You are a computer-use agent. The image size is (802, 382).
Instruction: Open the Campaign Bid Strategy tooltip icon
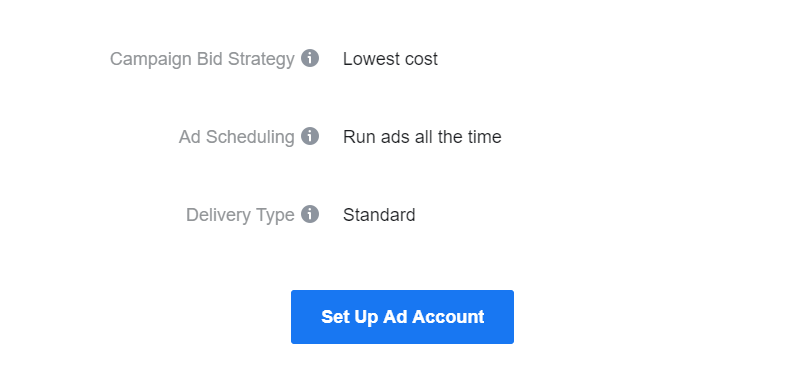[310, 58]
